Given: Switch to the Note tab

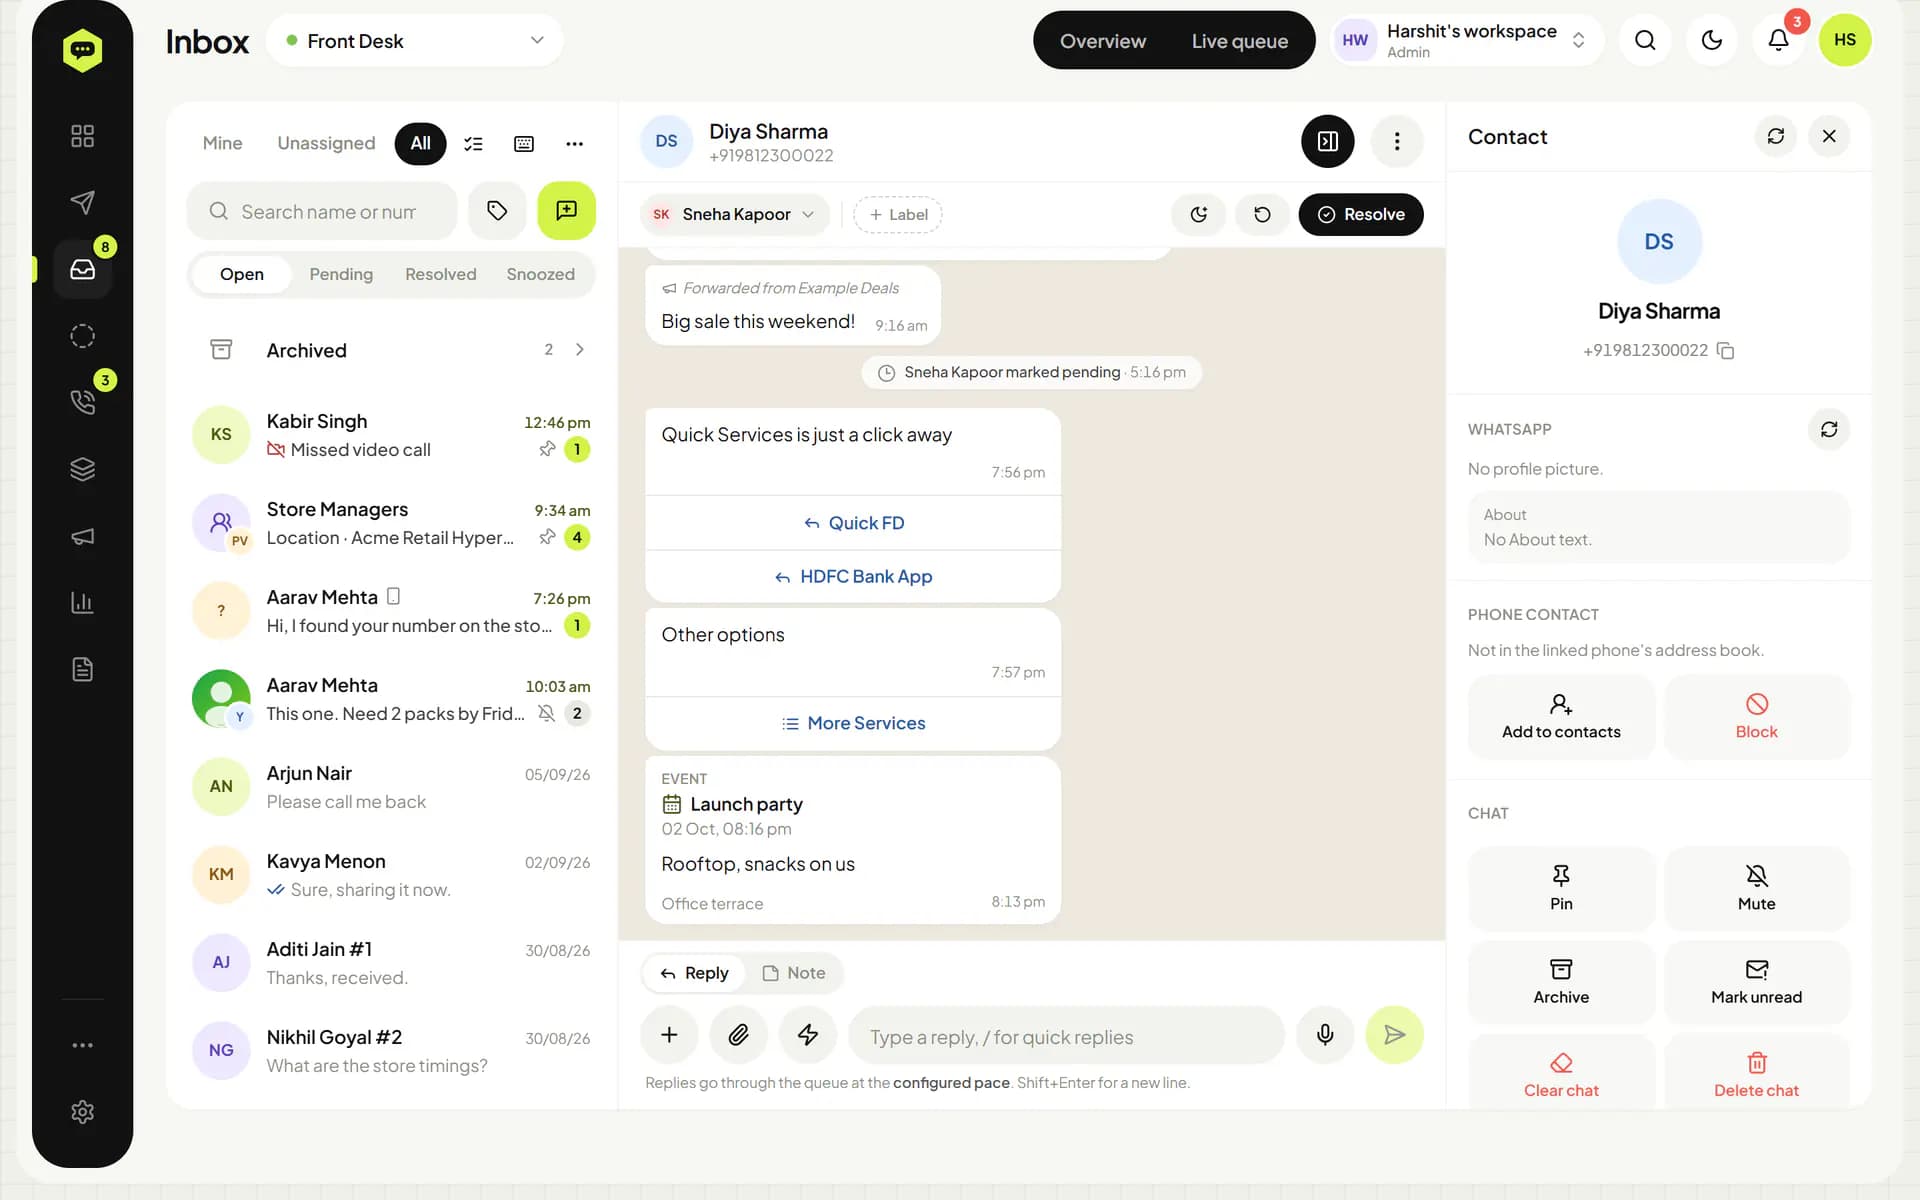Looking at the screenshot, I should pyautogui.click(x=794, y=973).
